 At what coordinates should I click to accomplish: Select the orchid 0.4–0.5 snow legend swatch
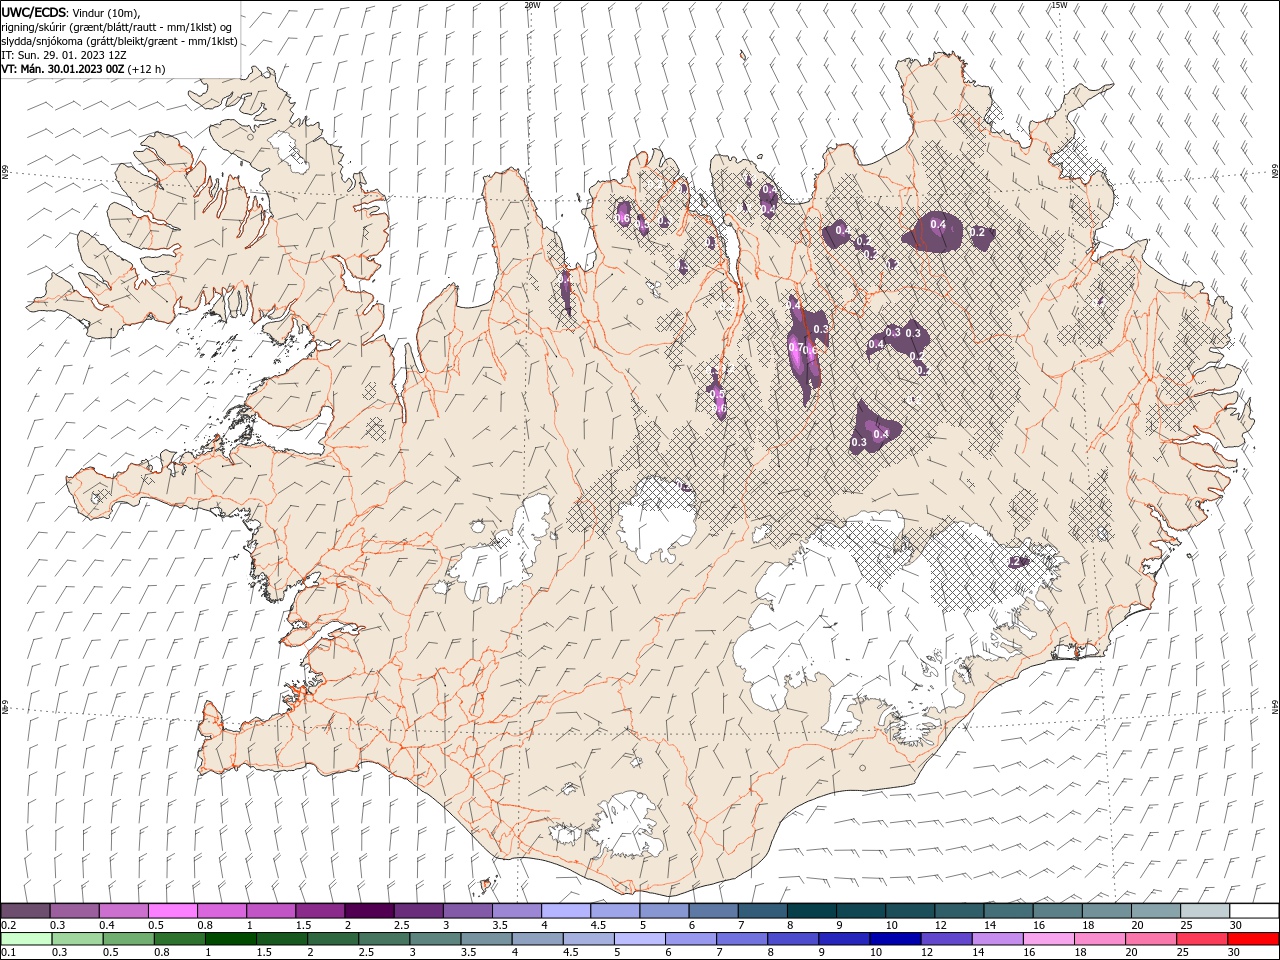[123, 911]
